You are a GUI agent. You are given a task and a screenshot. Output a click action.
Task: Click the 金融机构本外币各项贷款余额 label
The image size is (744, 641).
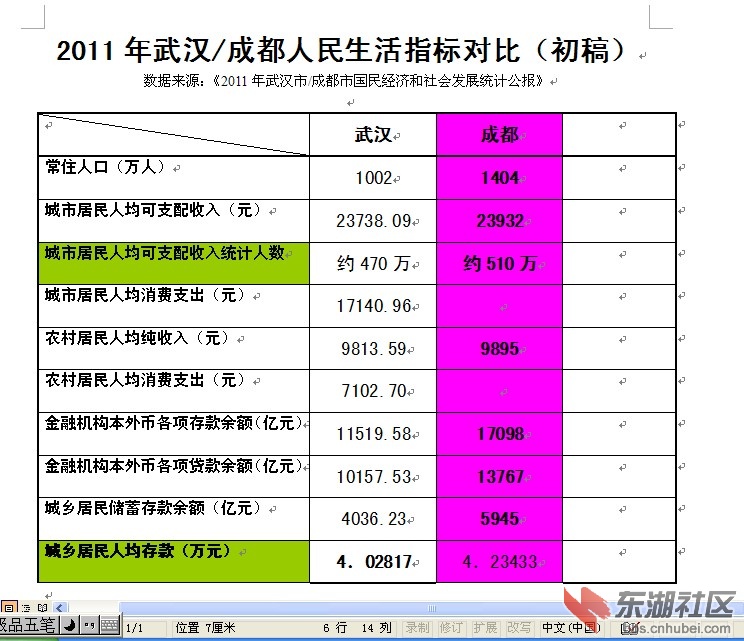173,466
